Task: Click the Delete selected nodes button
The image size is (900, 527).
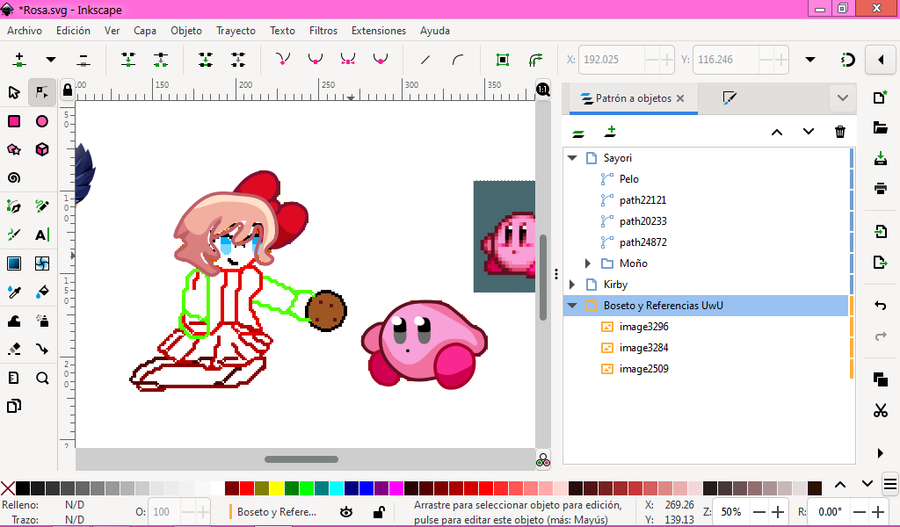Action: (x=83, y=59)
